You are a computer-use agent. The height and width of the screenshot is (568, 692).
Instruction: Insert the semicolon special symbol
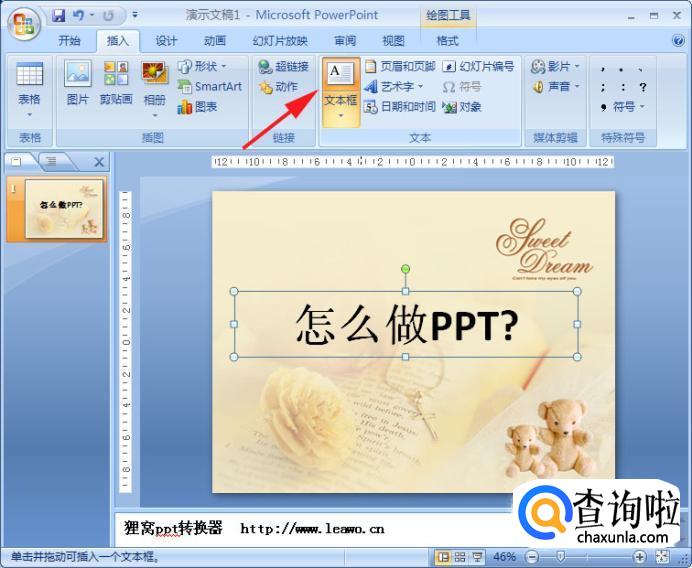click(x=603, y=87)
